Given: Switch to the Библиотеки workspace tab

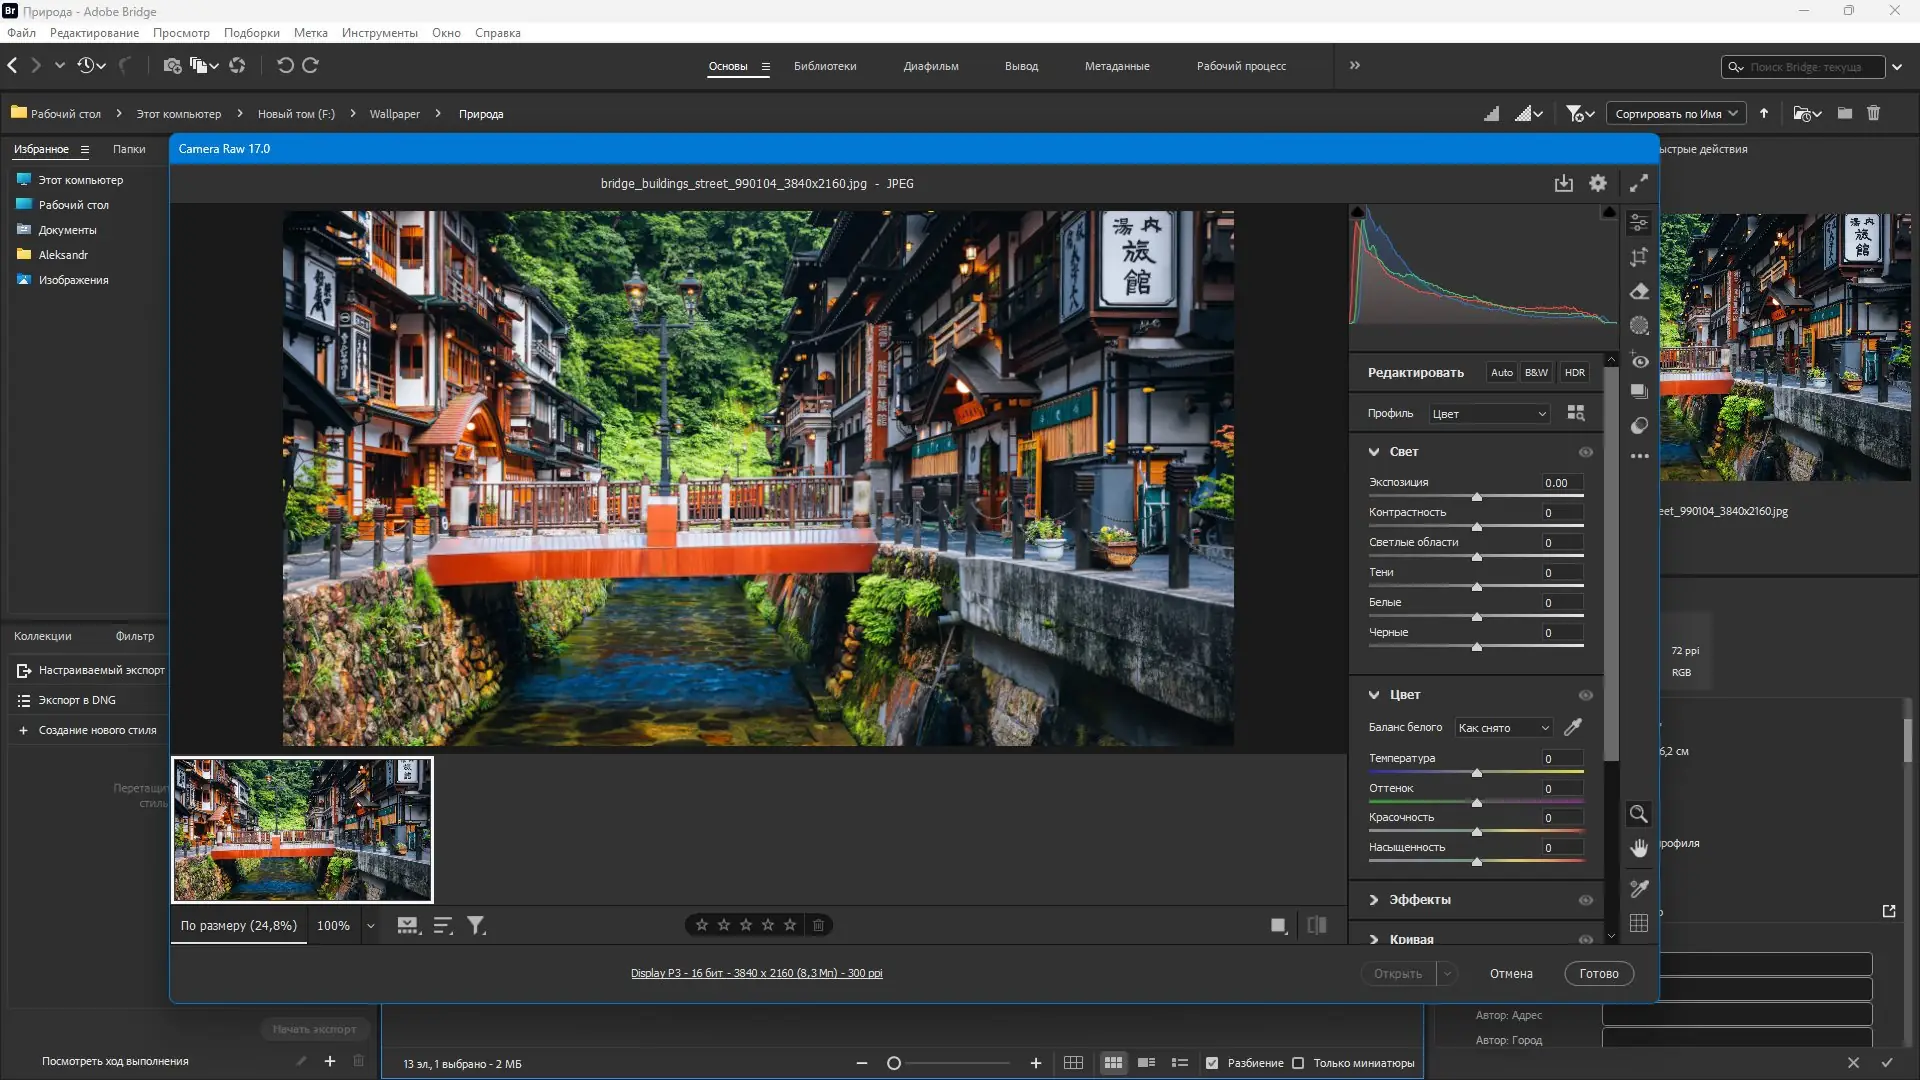Looking at the screenshot, I should 824,66.
